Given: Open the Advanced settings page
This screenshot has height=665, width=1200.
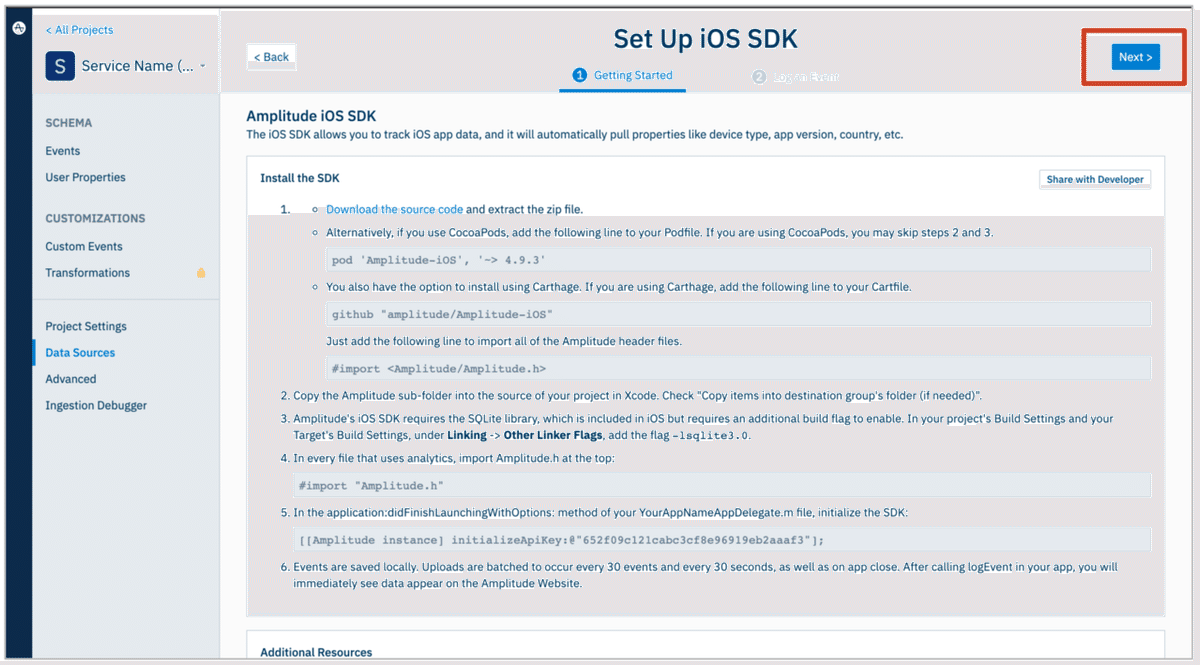Looking at the screenshot, I should 71,379.
